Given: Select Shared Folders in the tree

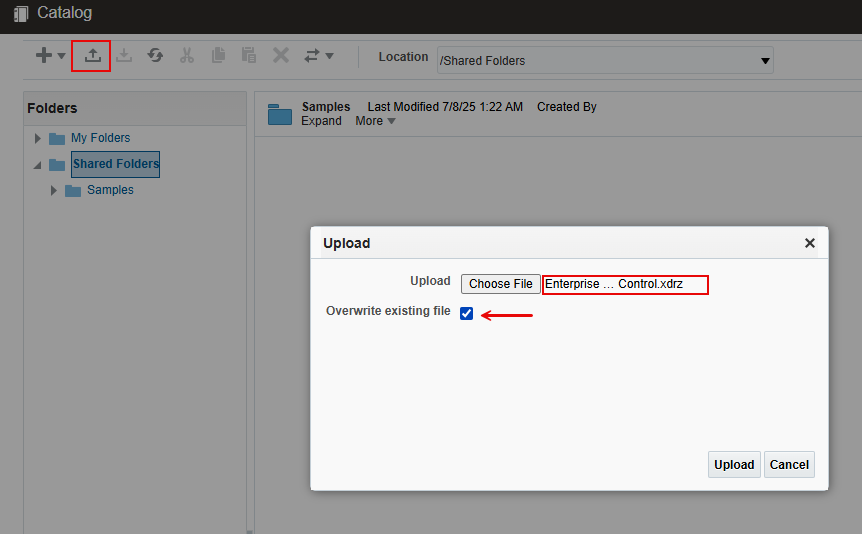Looking at the screenshot, I should pos(116,164).
